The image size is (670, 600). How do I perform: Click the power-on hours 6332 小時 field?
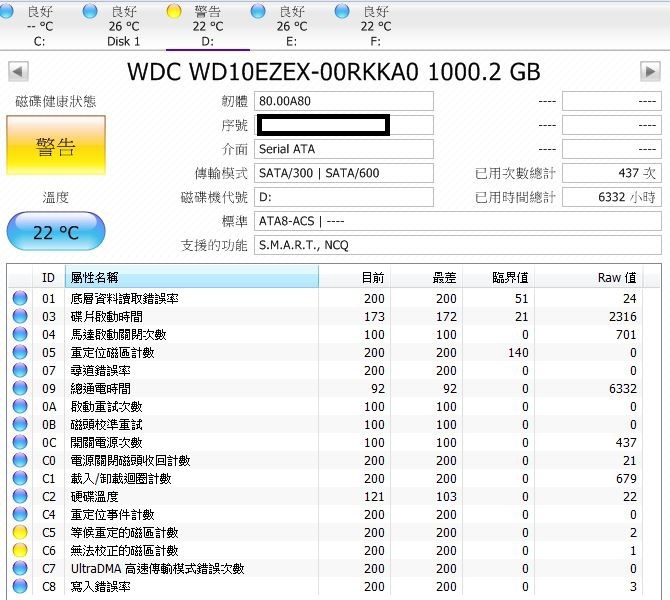[x=611, y=197]
